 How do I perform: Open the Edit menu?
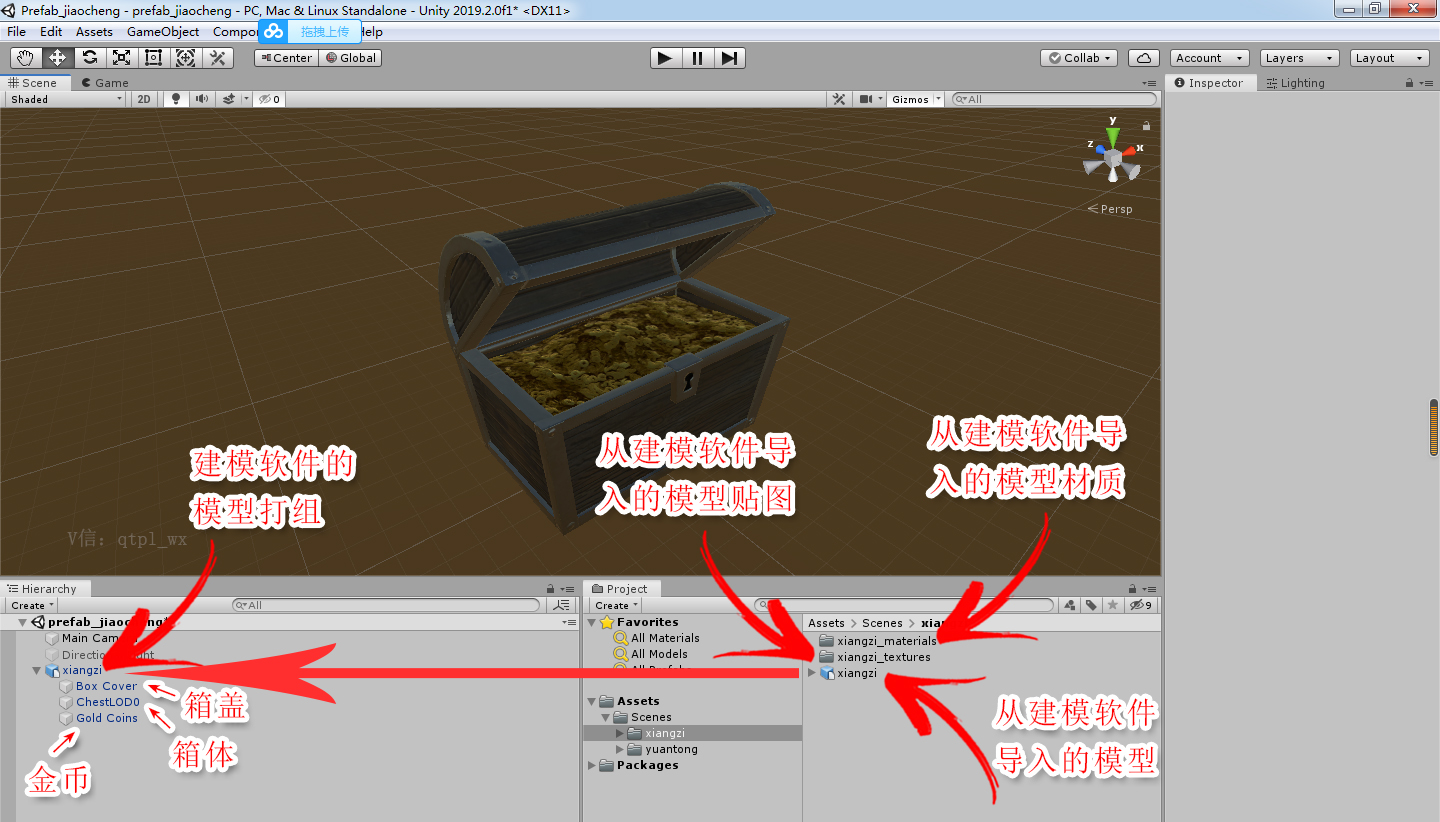pos(51,32)
